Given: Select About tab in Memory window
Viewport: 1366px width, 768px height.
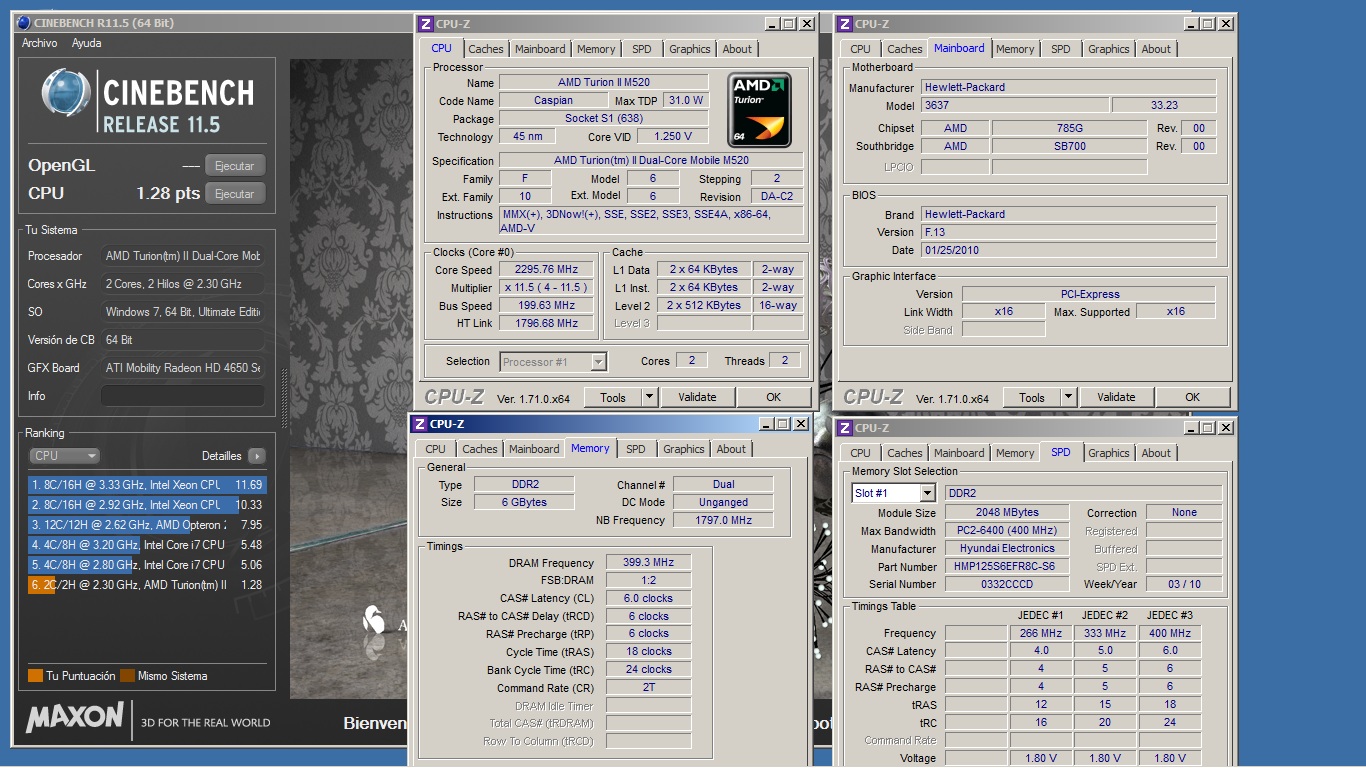Looking at the screenshot, I should pyautogui.click(x=731, y=449).
